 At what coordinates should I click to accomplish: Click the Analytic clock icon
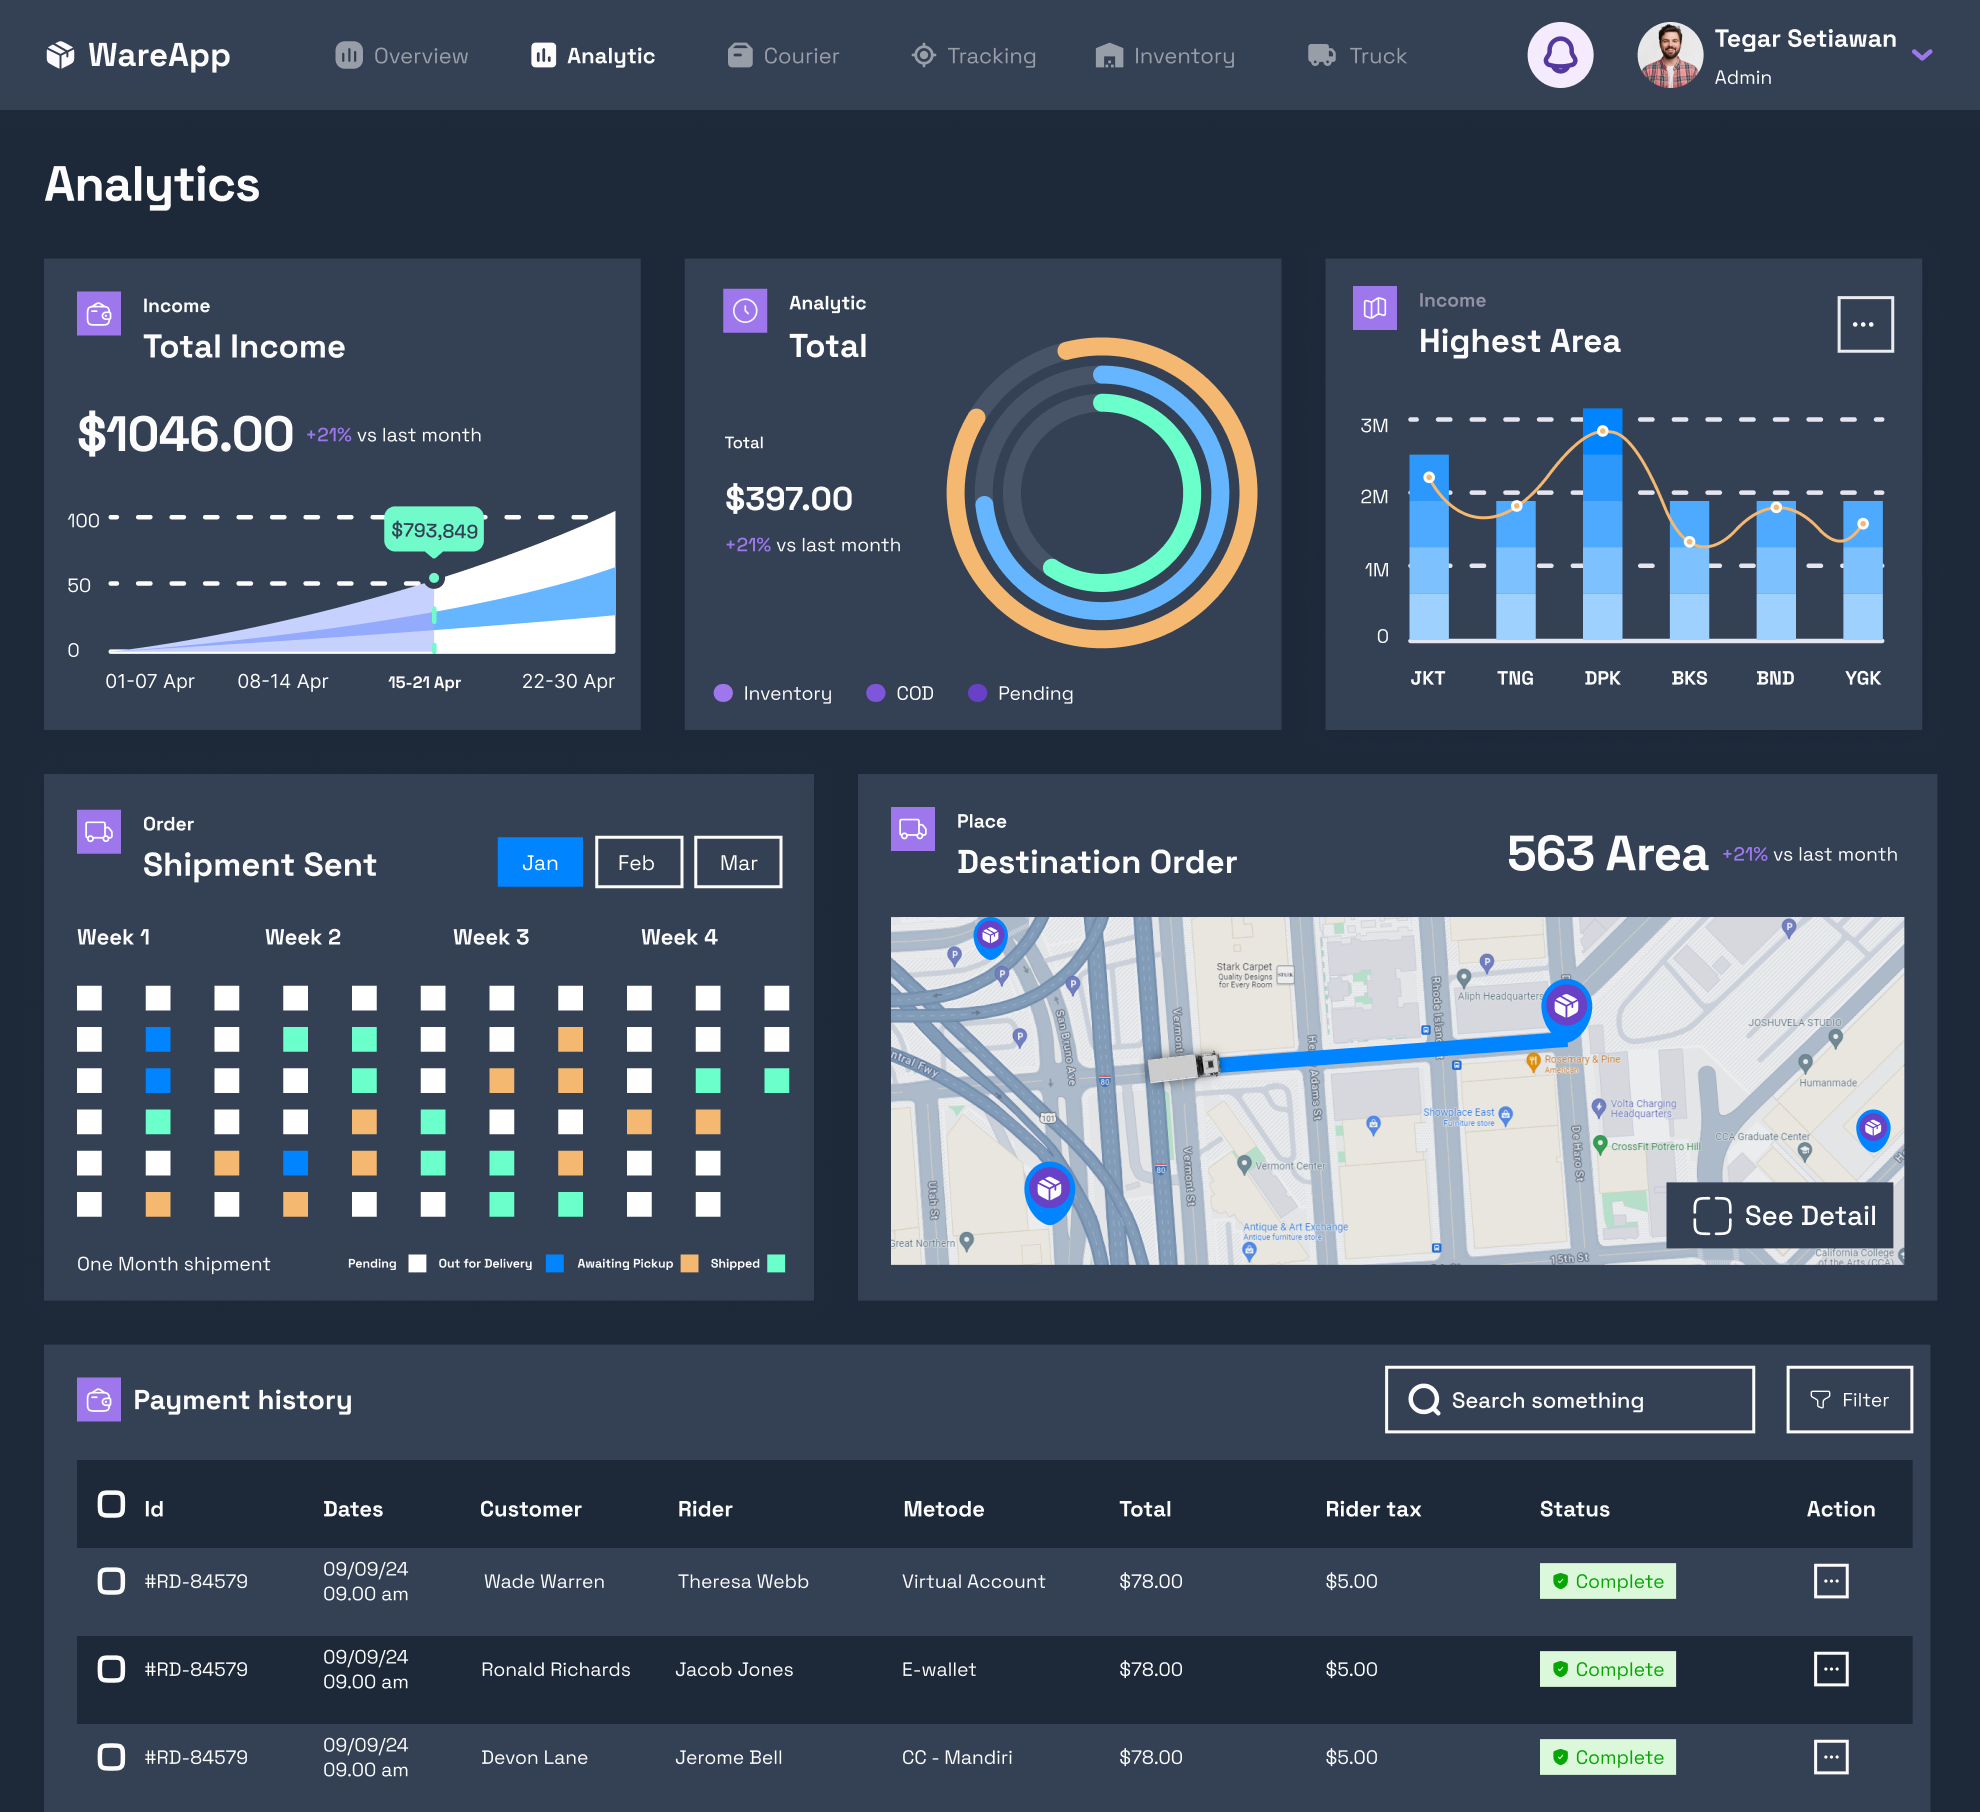pos(745,311)
